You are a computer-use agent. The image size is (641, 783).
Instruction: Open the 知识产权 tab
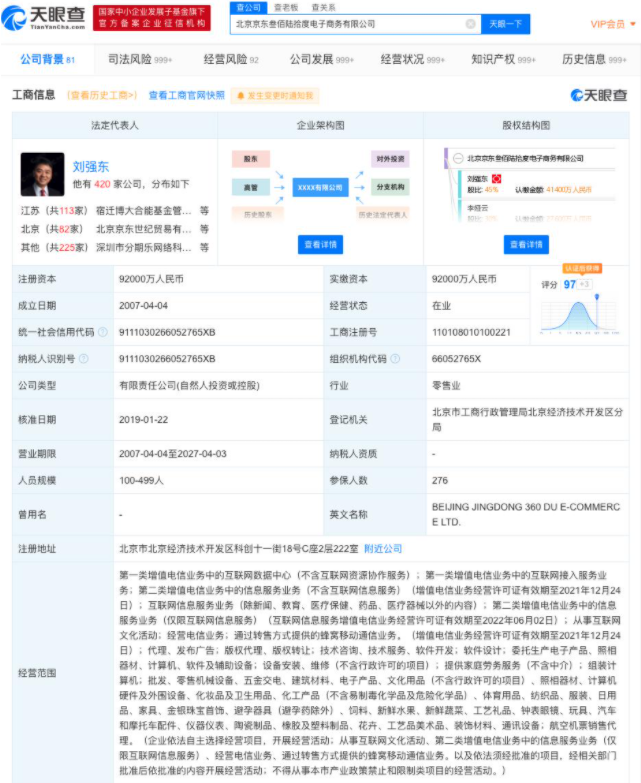503,59
